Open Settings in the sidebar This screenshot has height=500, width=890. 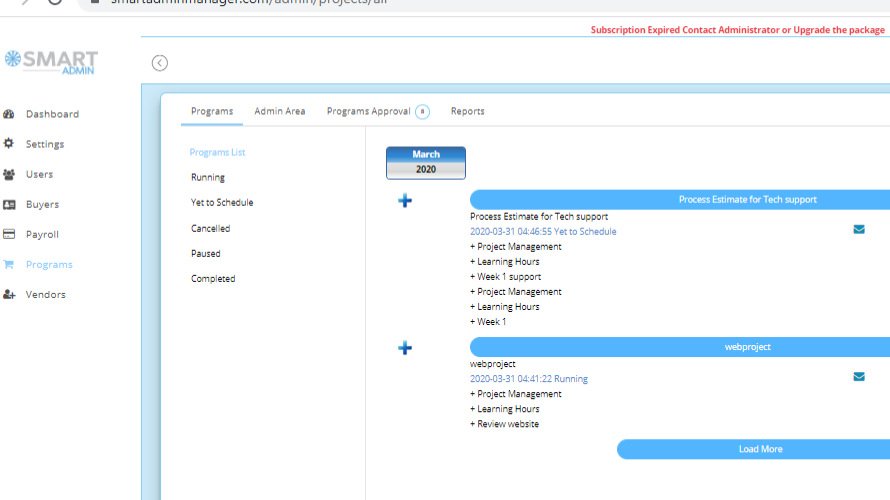pos(45,144)
